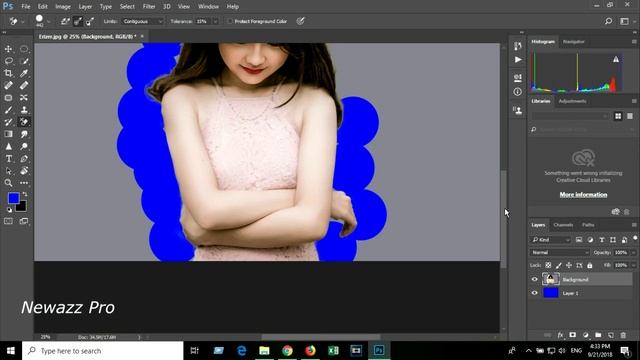The height and width of the screenshot is (360, 640).
Task: Select the Lasso tool
Action: point(8,61)
